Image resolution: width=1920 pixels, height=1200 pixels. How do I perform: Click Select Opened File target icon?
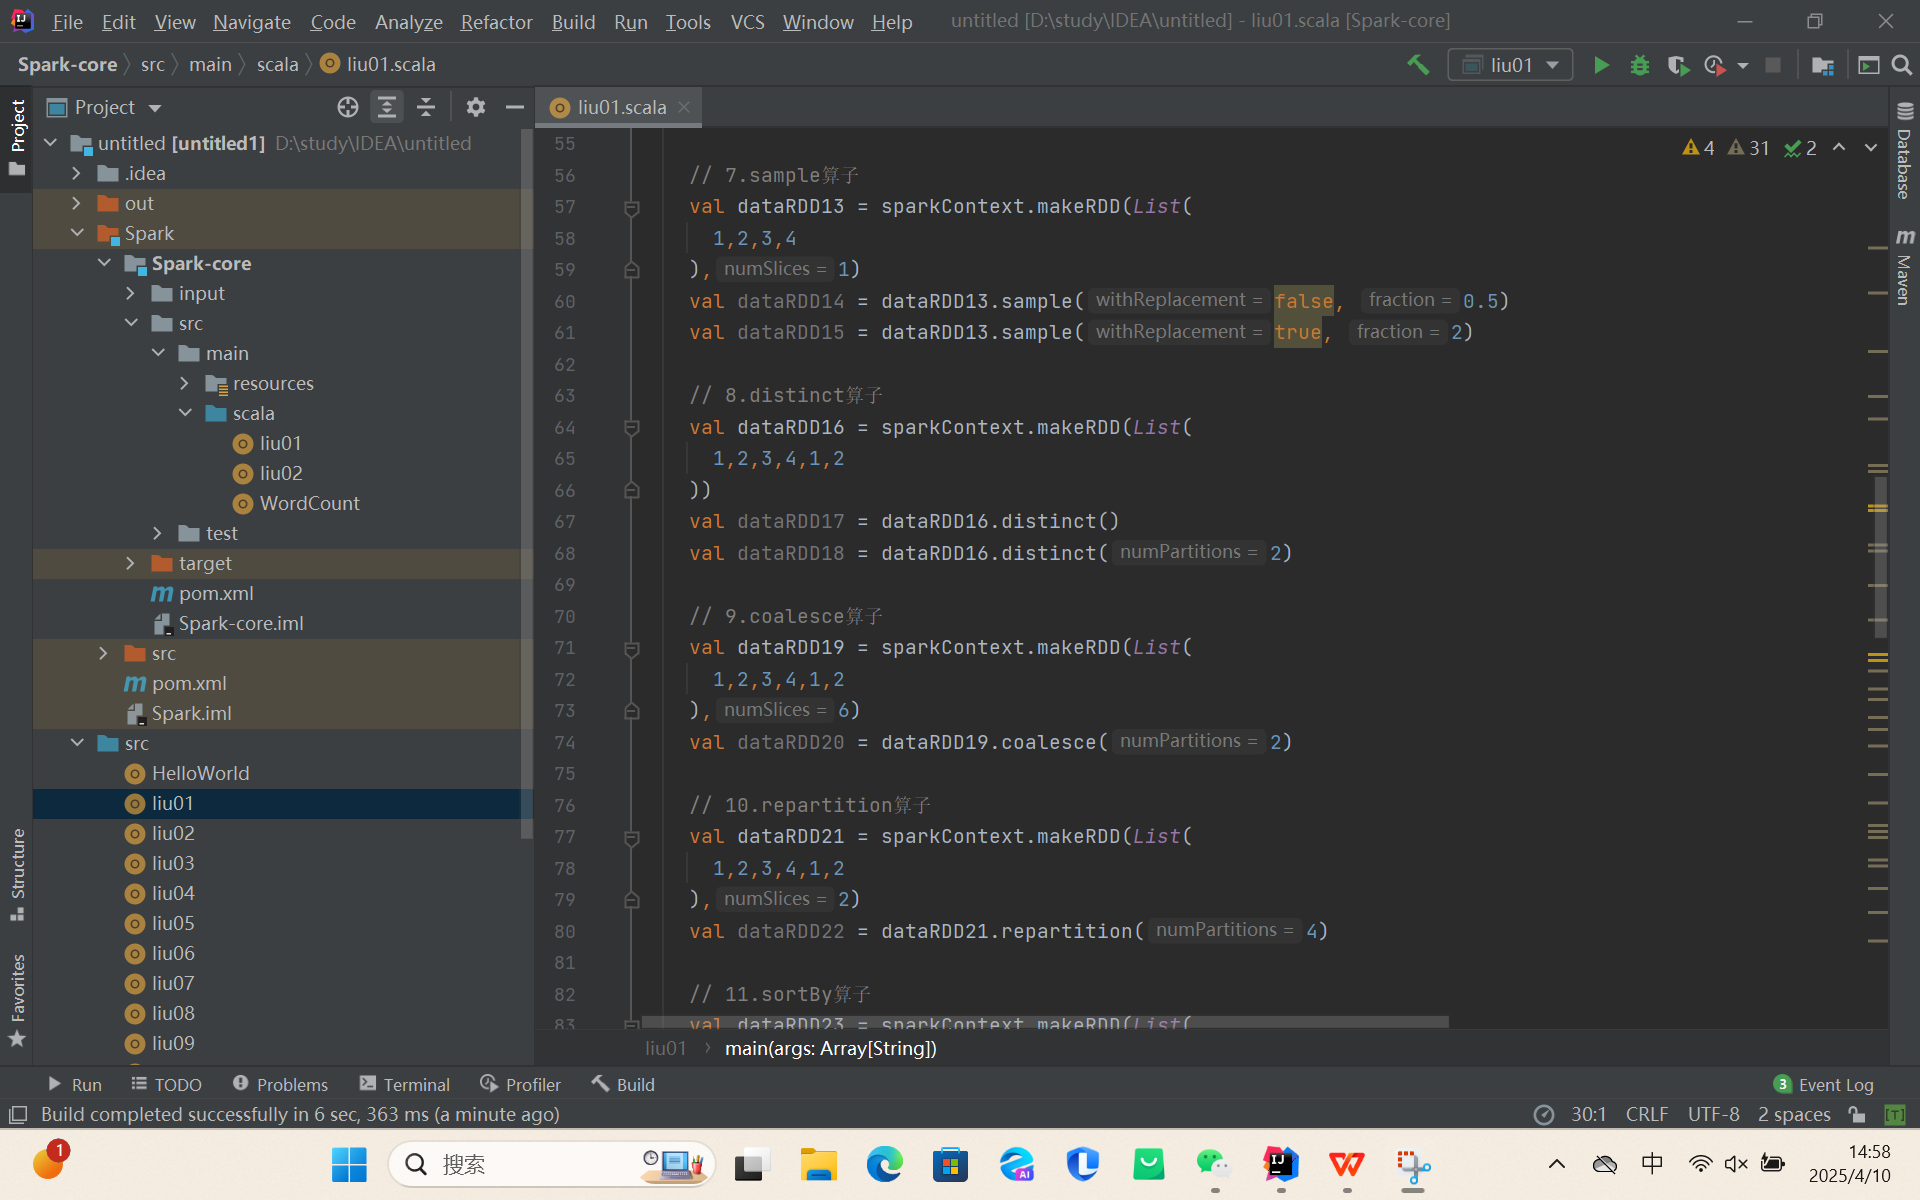click(x=347, y=107)
